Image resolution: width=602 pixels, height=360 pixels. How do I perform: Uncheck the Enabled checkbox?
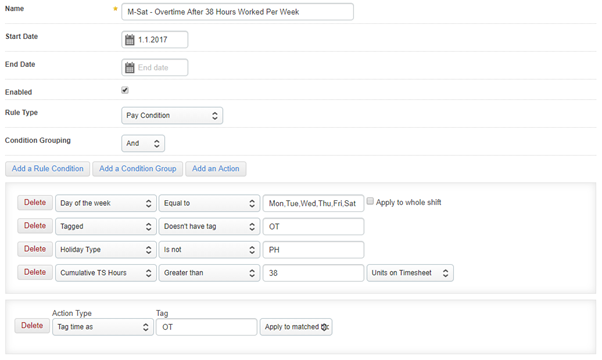coord(125,90)
